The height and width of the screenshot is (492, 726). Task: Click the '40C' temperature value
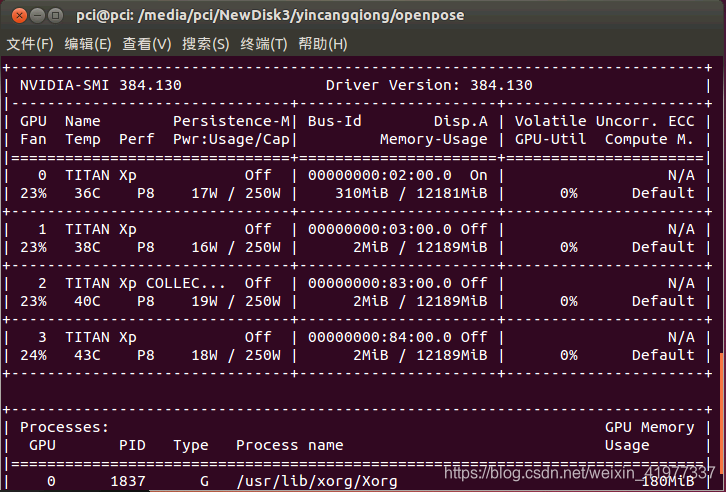[87, 301]
